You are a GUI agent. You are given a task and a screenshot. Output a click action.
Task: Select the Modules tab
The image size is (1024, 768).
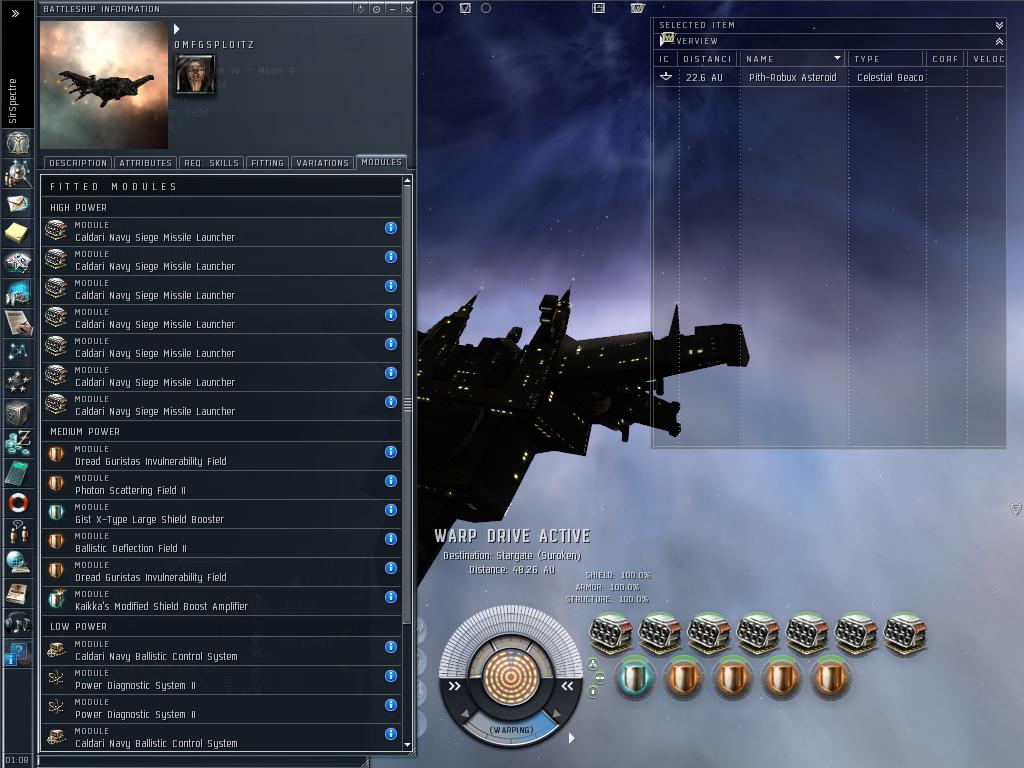click(x=381, y=162)
